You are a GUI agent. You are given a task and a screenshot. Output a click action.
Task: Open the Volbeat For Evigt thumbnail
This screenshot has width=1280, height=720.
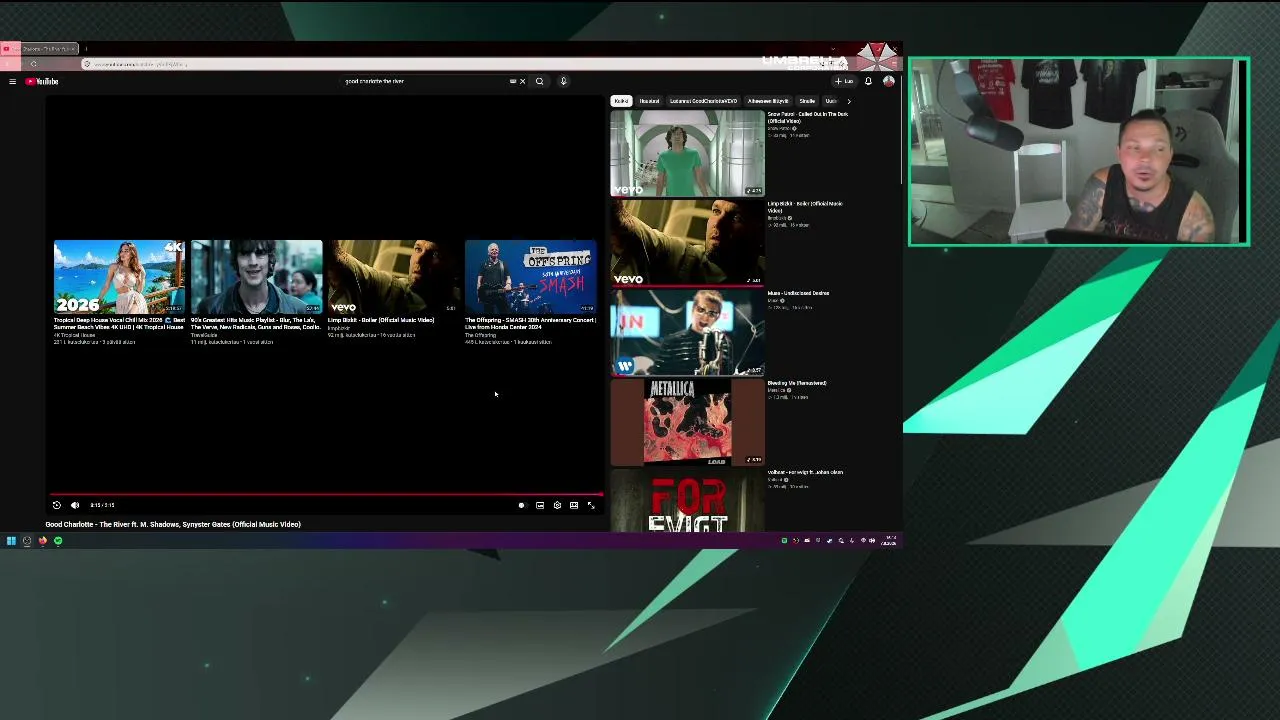click(687, 501)
